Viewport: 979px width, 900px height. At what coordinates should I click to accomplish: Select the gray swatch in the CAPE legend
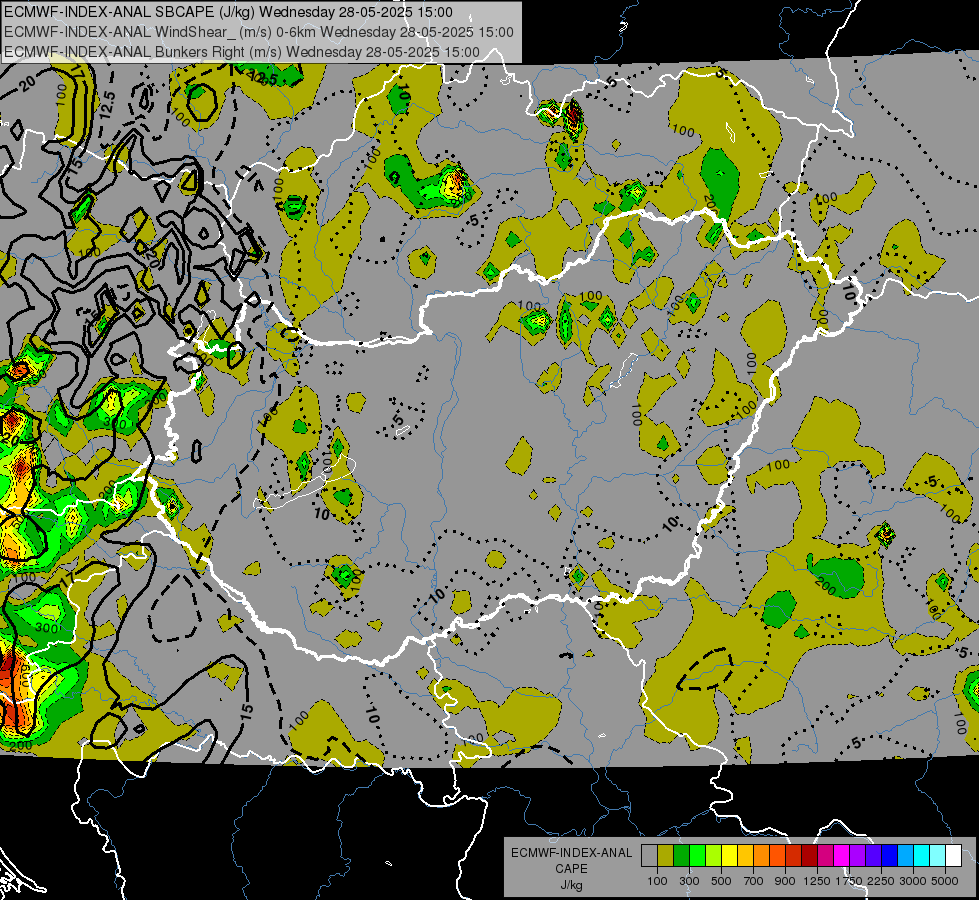pyautogui.click(x=649, y=855)
